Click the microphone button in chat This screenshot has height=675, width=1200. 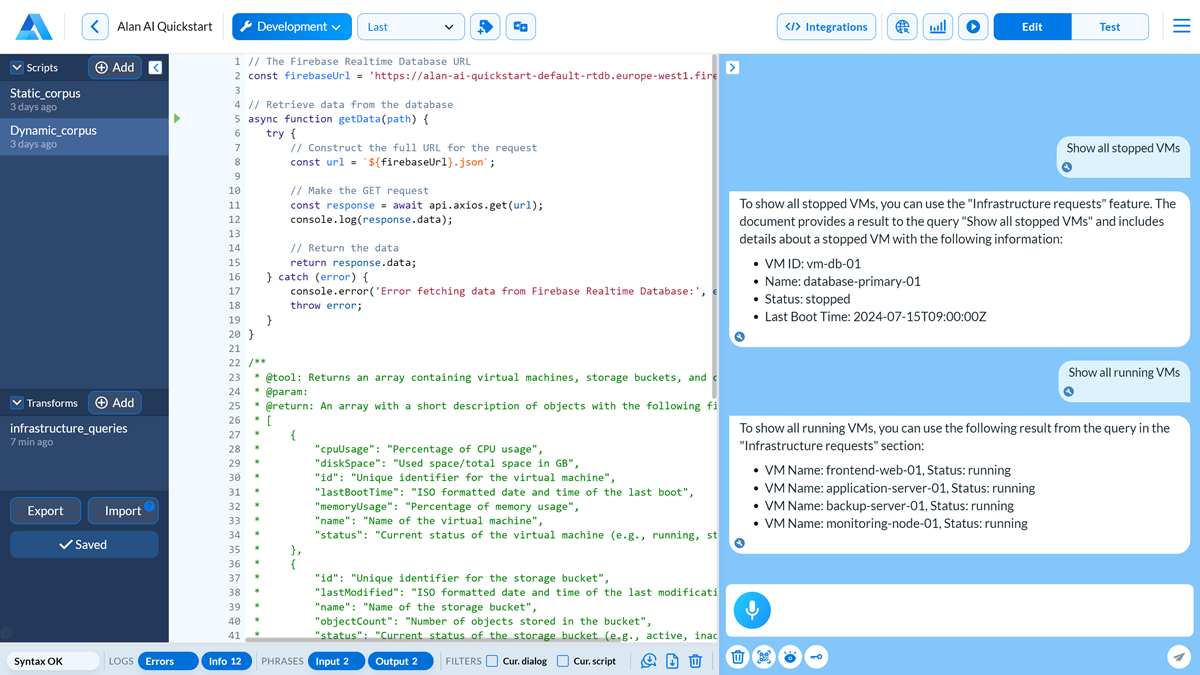(752, 610)
